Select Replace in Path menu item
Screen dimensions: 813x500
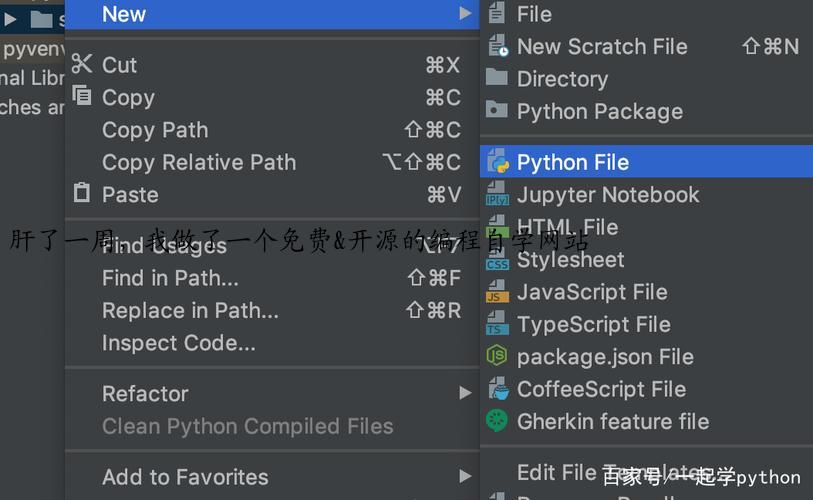pyautogui.click(x=190, y=310)
